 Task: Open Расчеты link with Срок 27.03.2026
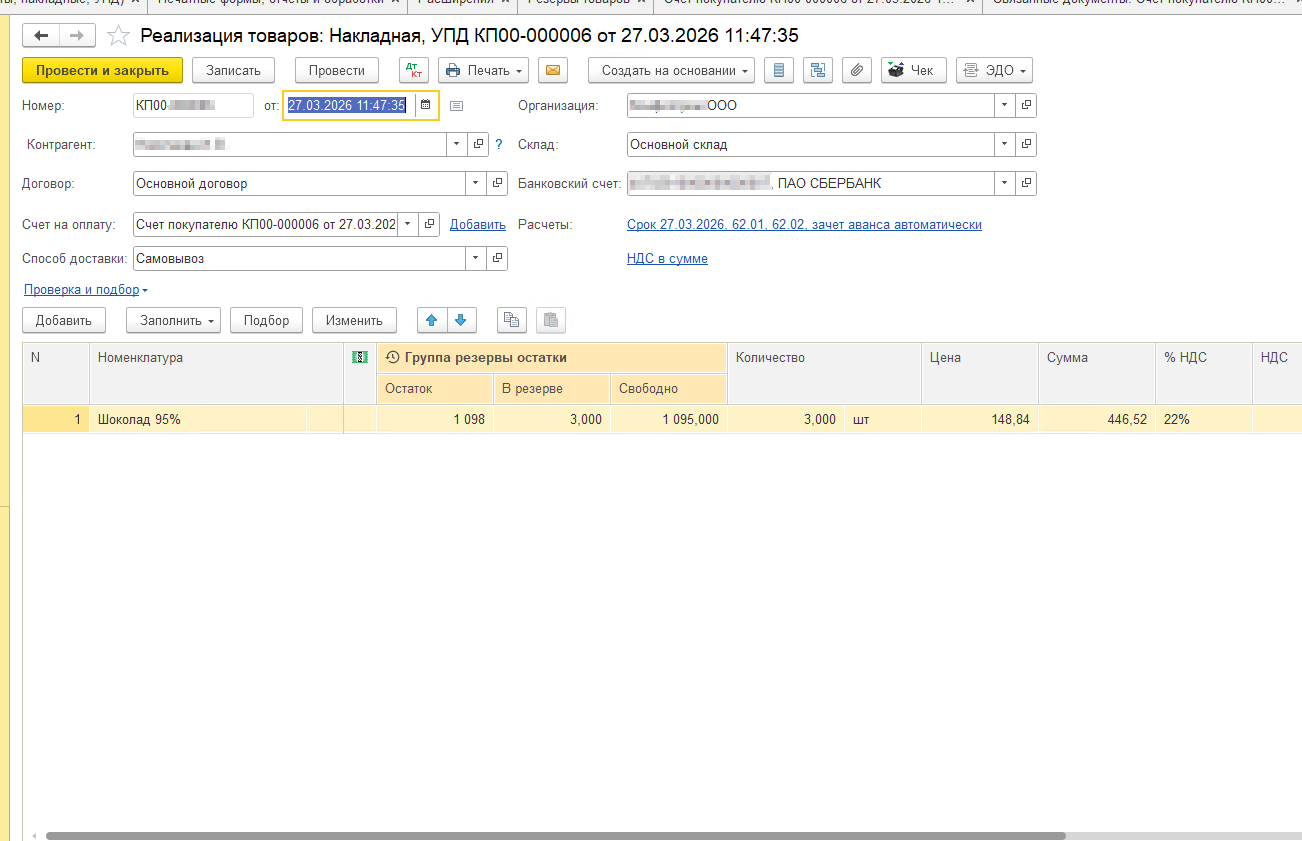(x=804, y=225)
